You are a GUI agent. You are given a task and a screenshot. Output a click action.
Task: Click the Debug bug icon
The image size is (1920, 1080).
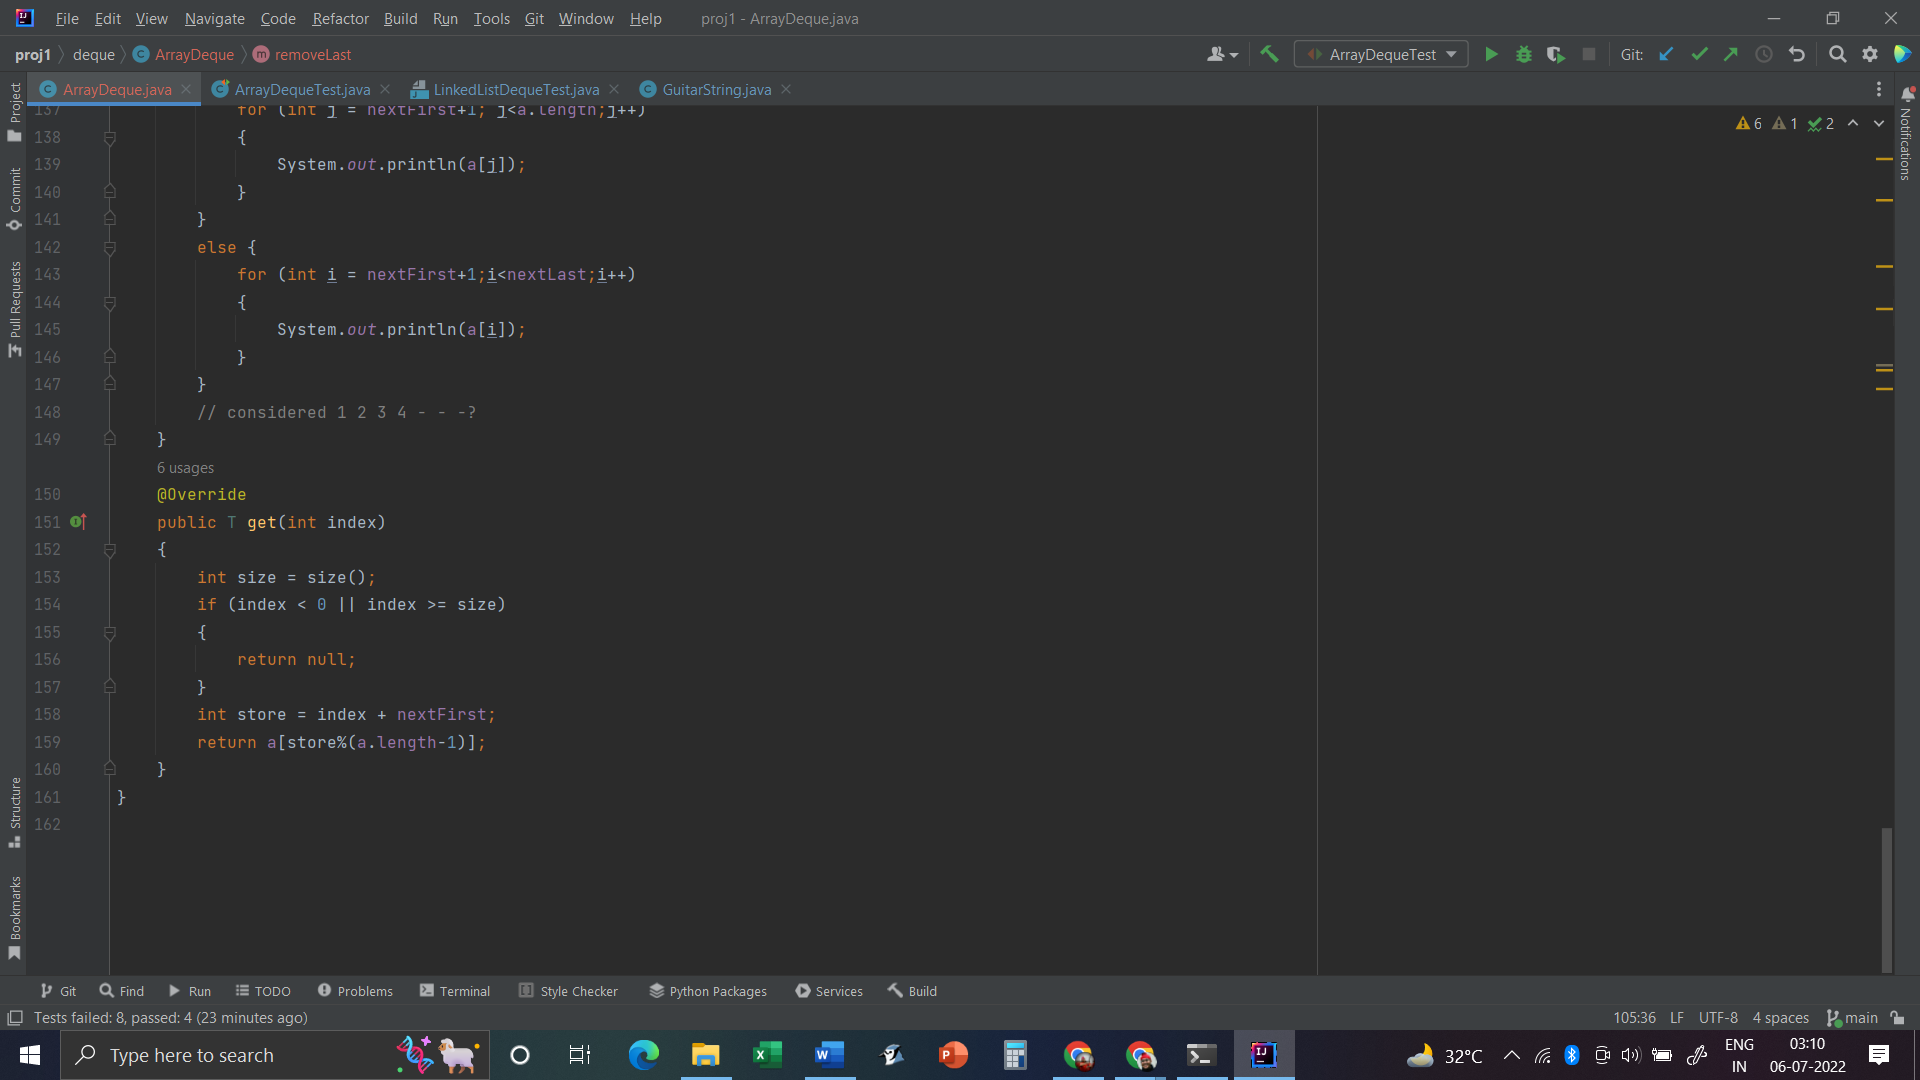point(1523,55)
